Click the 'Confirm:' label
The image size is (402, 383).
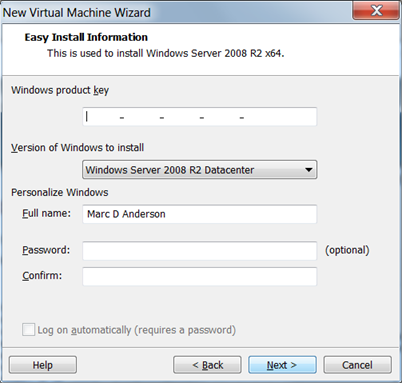tap(42, 276)
